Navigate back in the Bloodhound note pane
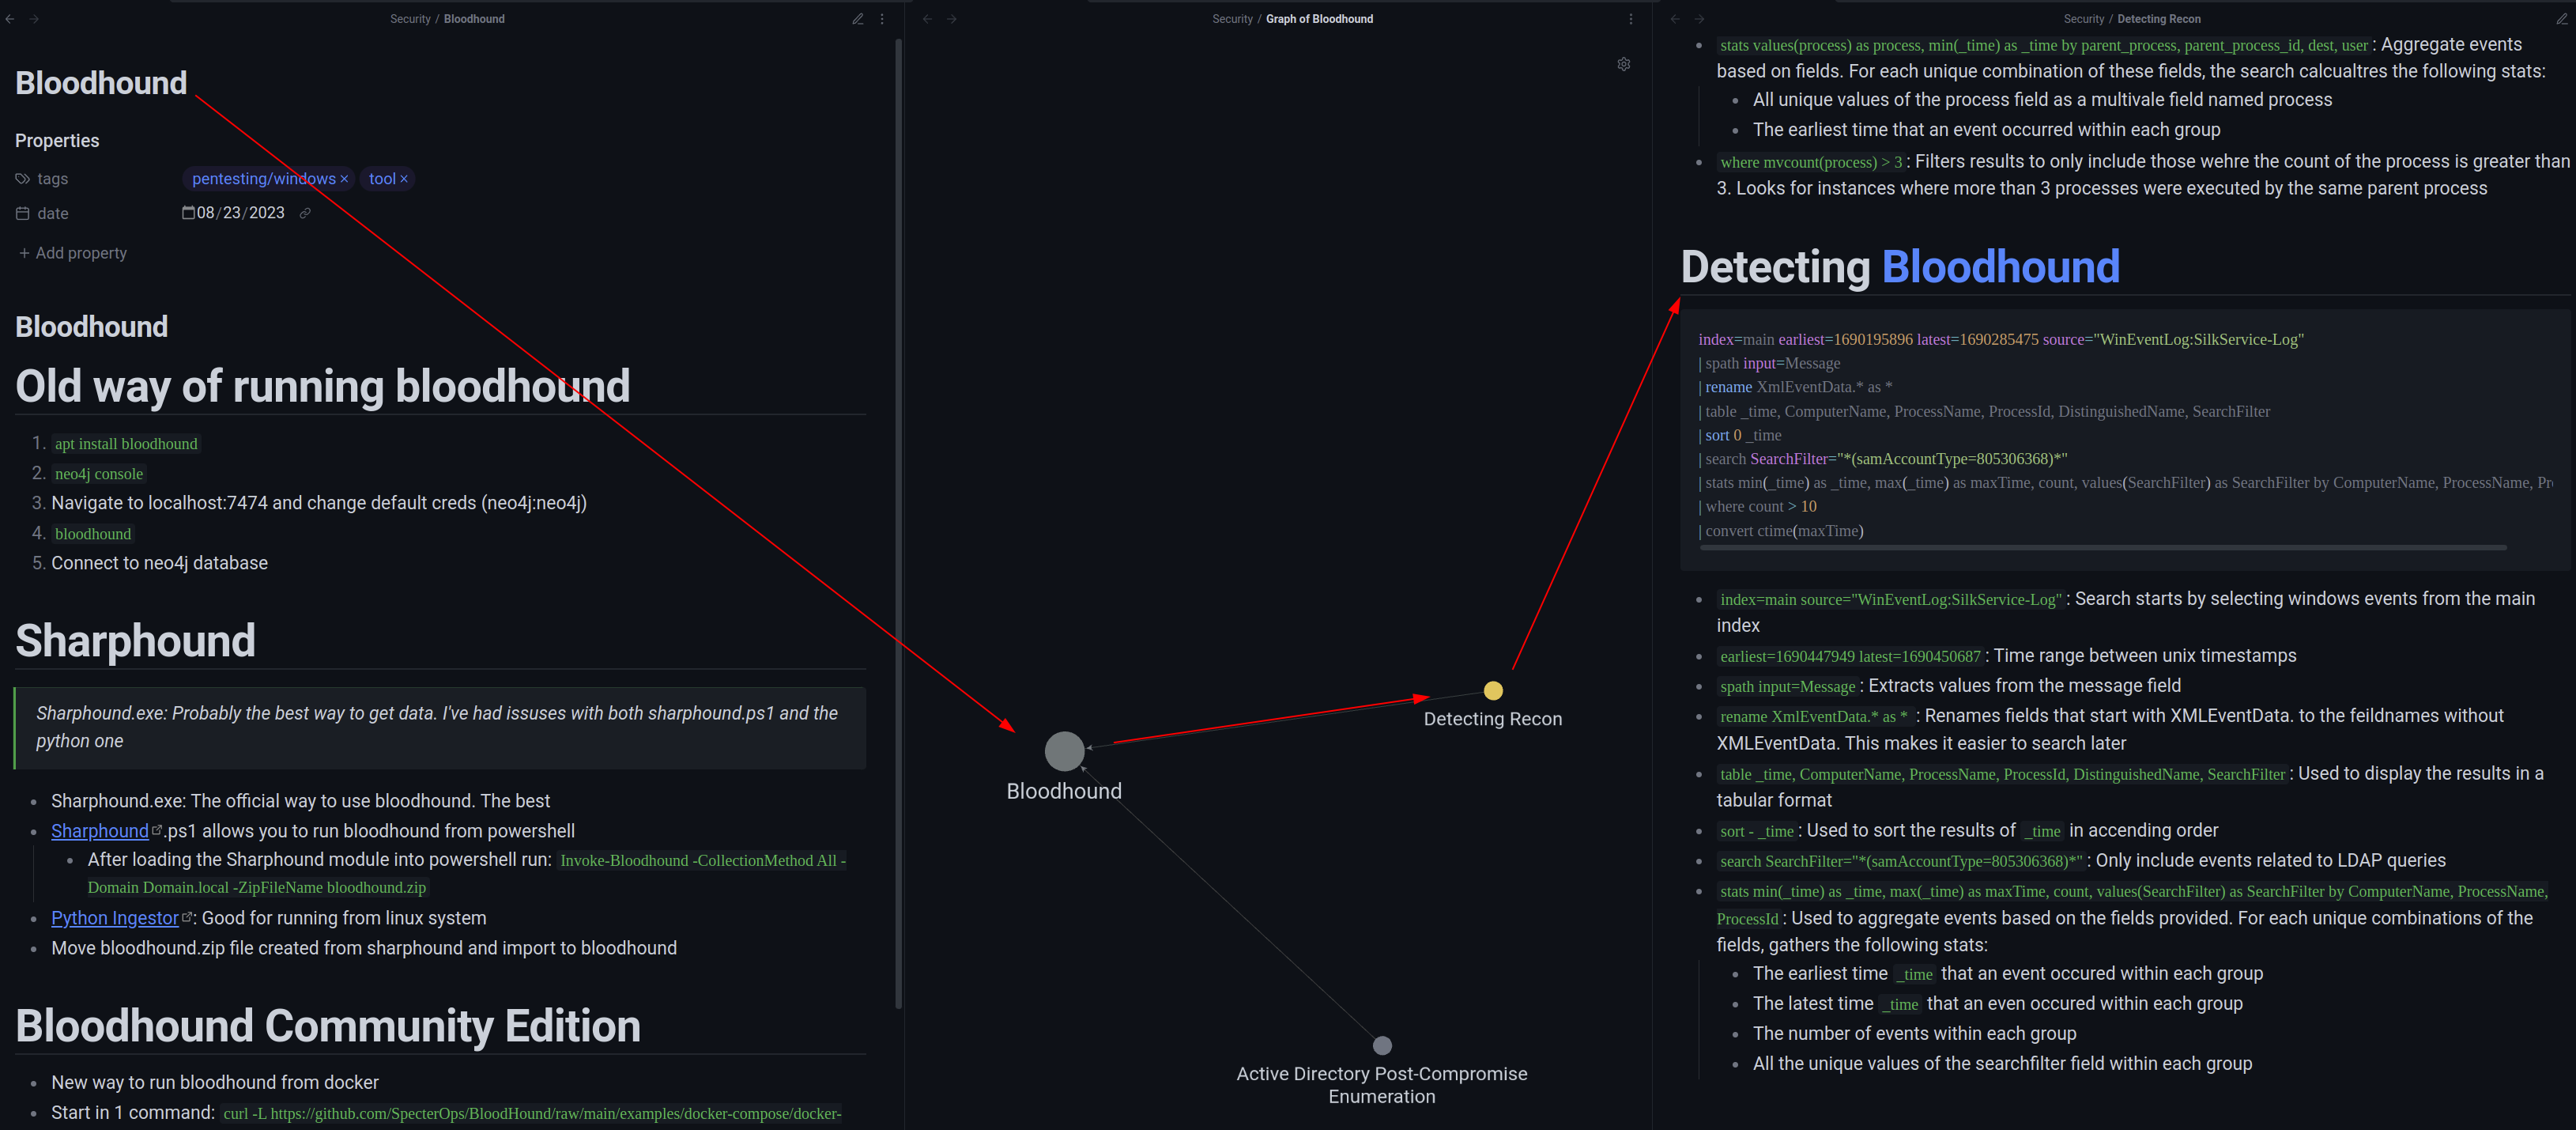This screenshot has height=1130, width=2576. pyautogui.click(x=10, y=19)
